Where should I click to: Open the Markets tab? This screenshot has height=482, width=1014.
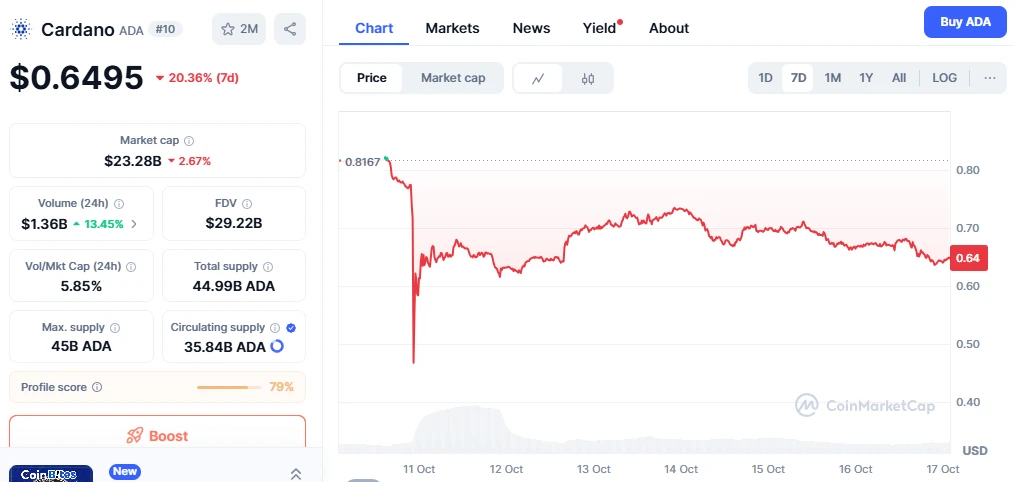tap(452, 28)
